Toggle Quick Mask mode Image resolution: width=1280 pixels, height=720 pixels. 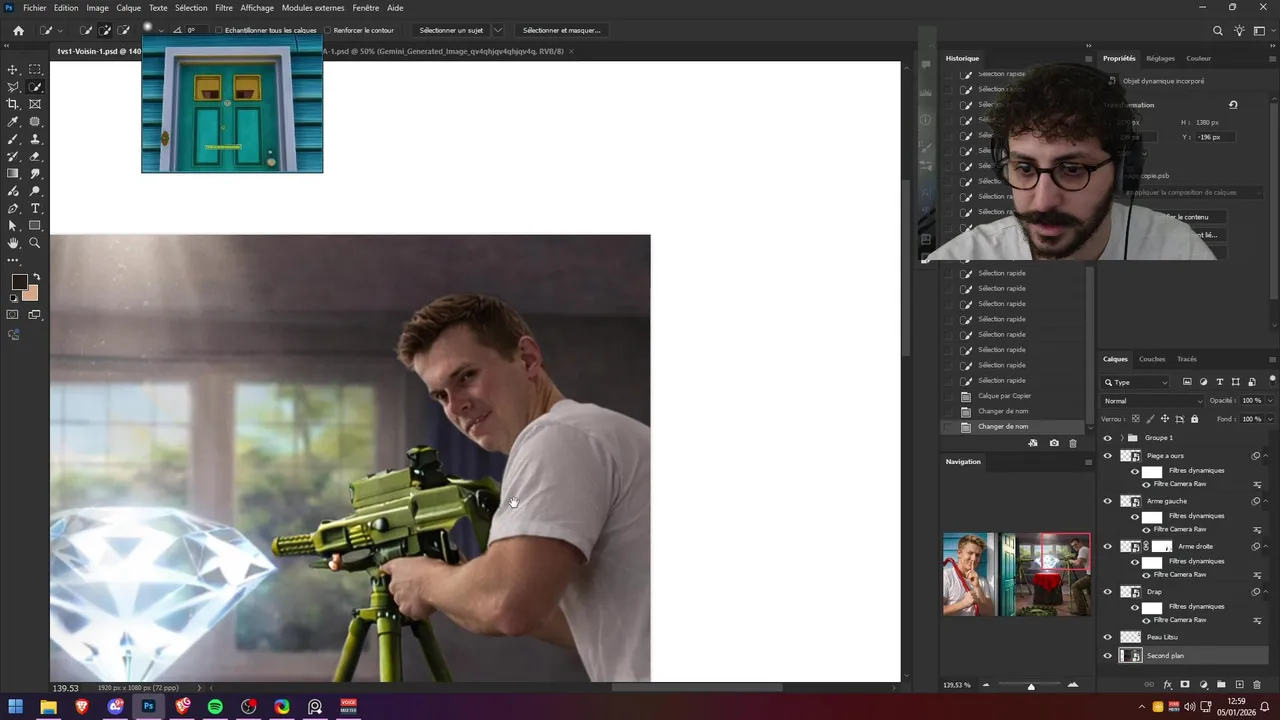13,314
